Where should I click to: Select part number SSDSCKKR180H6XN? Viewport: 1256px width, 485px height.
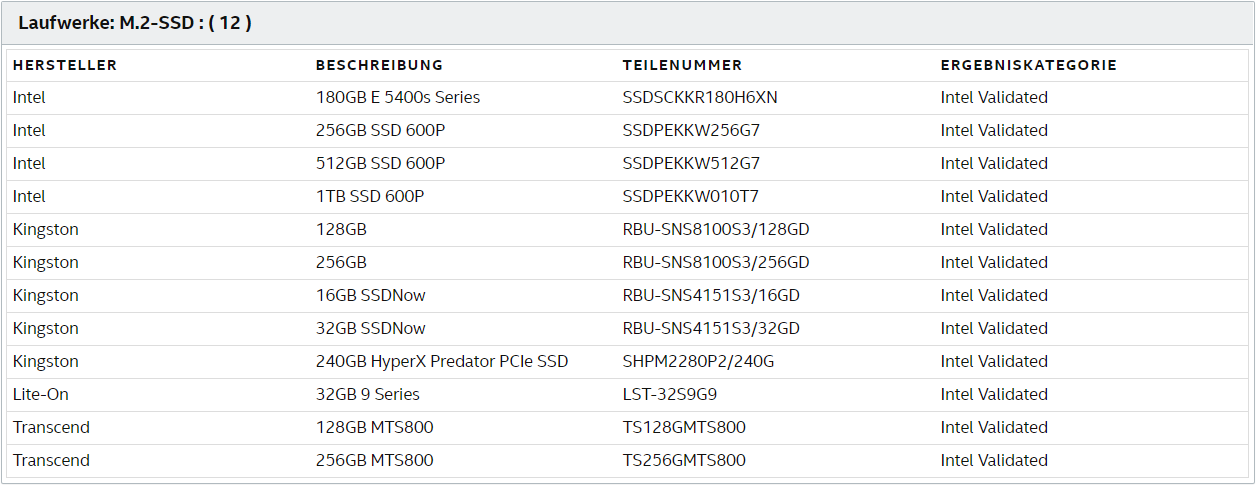700,98
